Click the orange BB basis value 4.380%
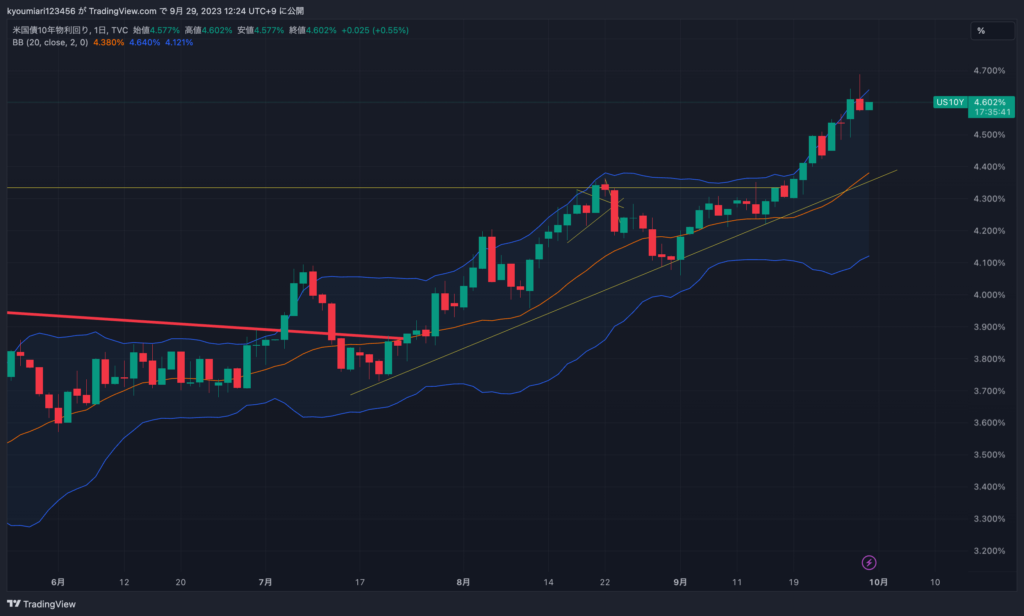 pyautogui.click(x=108, y=42)
